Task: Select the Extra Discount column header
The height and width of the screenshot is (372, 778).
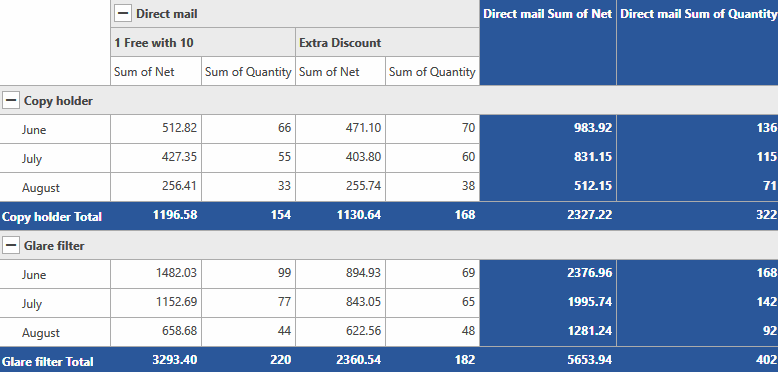Action: pos(388,42)
